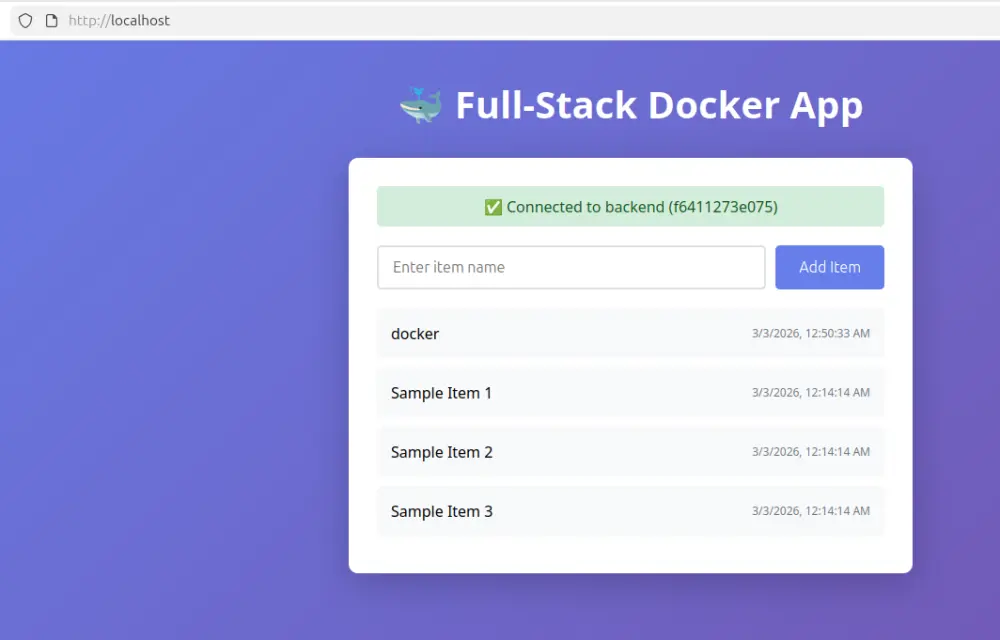
Task: Click the Connected to backend status banner
Action: [630, 207]
